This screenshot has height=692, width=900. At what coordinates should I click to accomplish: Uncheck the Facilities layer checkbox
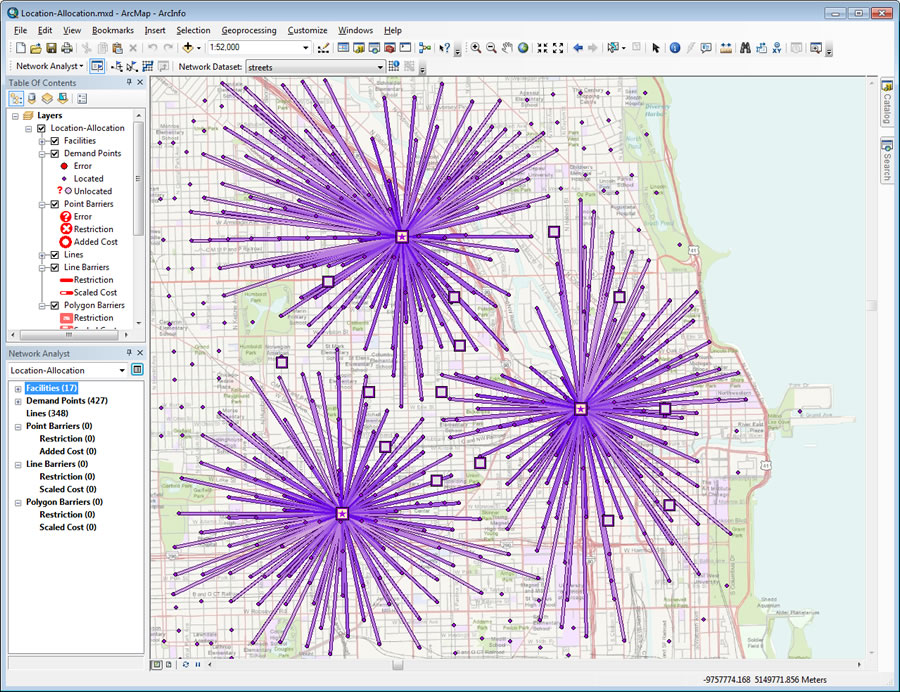55,141
